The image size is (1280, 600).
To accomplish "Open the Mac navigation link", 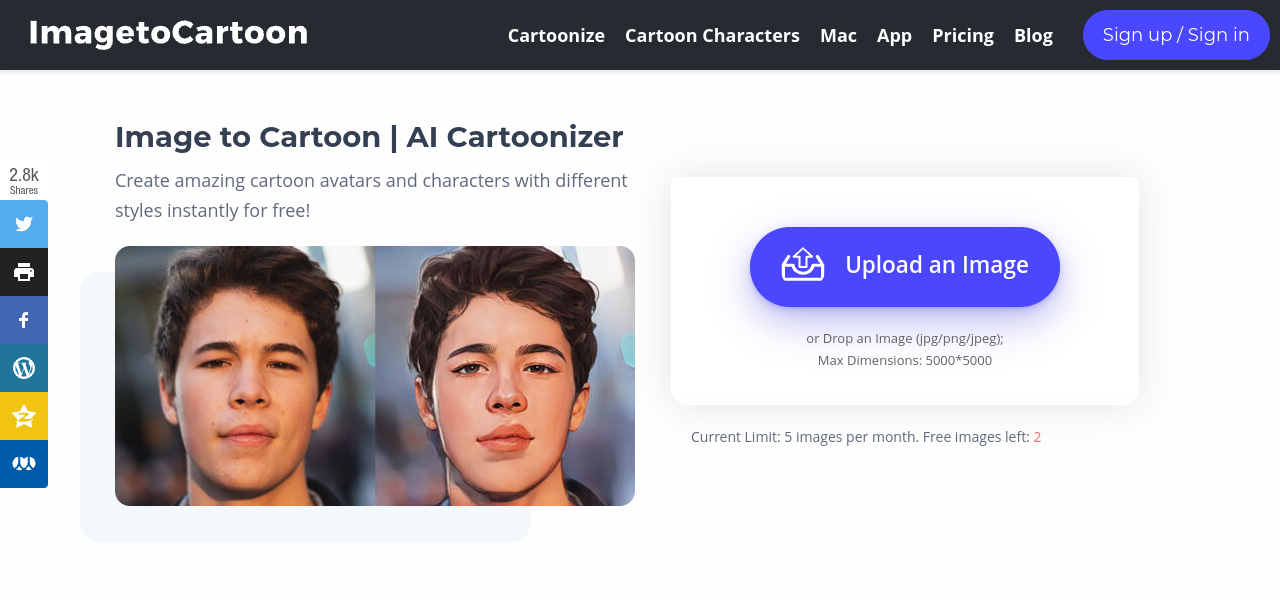I will (x=838, y=36).
